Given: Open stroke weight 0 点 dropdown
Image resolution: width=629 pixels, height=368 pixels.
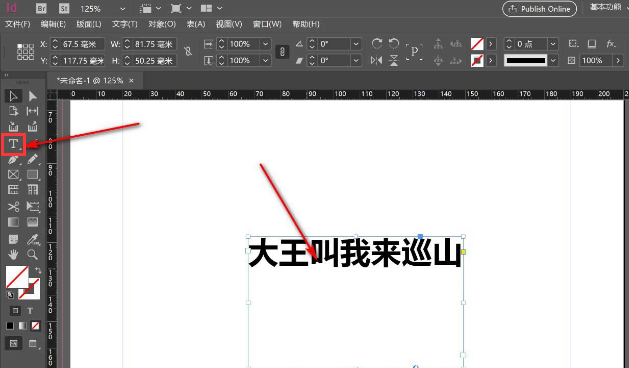Looking at the screenshot, I should 553,44.
